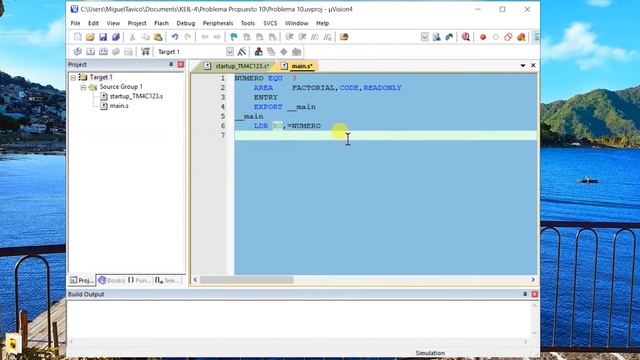Image resolution: width=640 pixels, height=360 pixels.
Task: Switch to the Project panel tab
Action: click(x=82, y=280)
